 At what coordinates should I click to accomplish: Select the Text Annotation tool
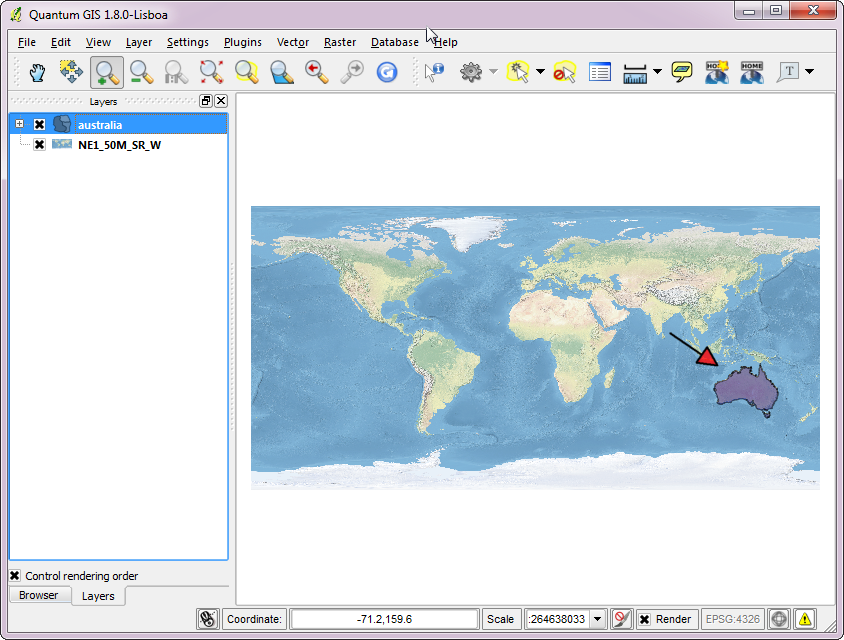tap(787, 72)
